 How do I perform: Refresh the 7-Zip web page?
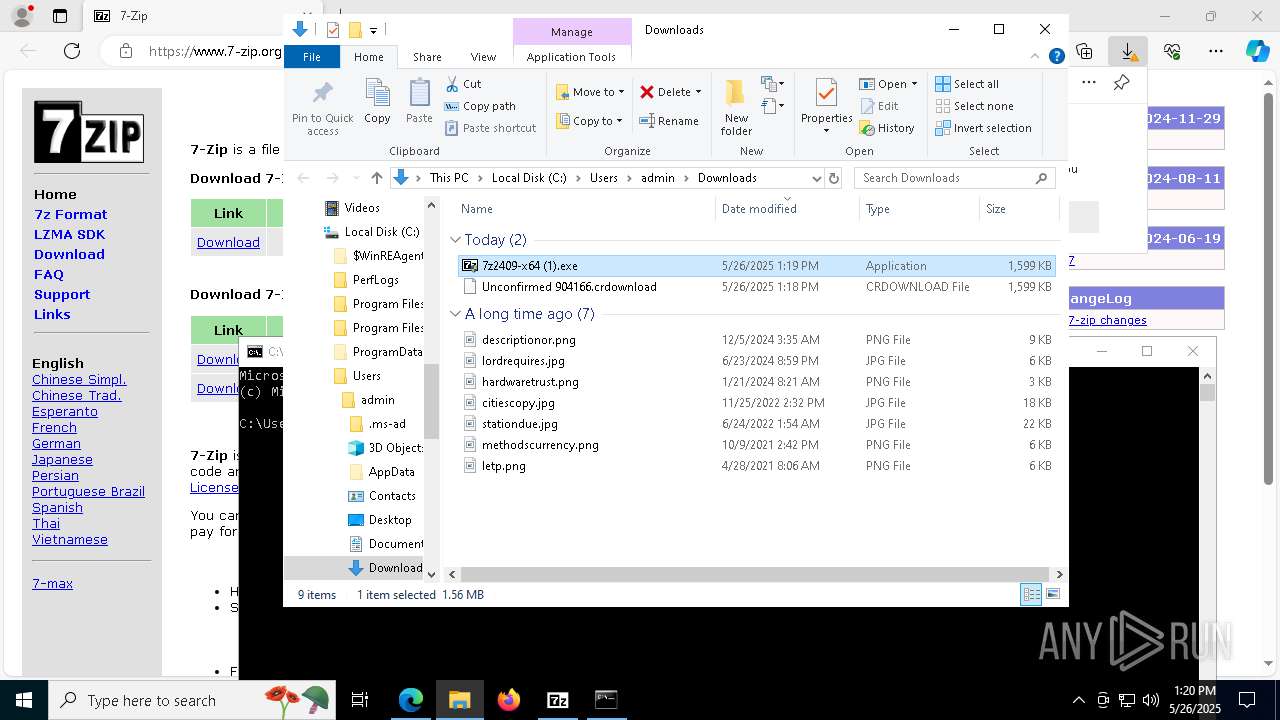click(x=71, y=50)
